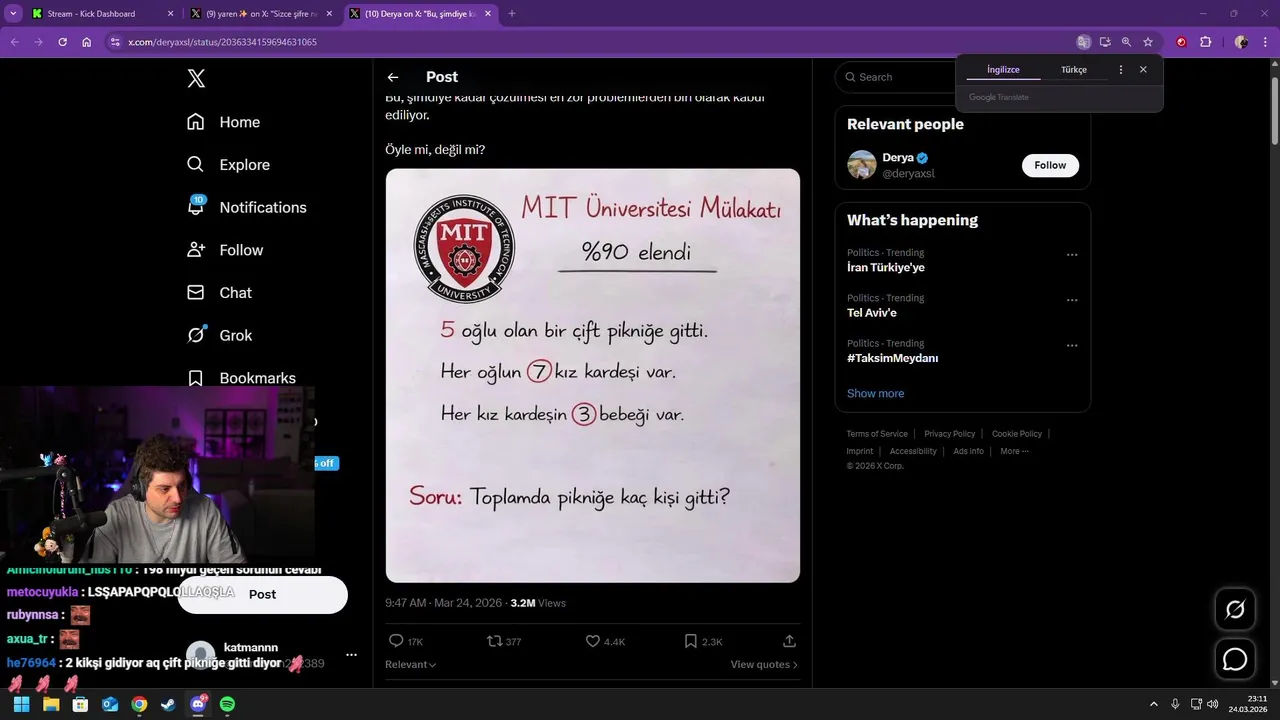Open the Chrome three-dot menu
The height and width of the screenshot is (720, 1280).
coord(1263,42)
